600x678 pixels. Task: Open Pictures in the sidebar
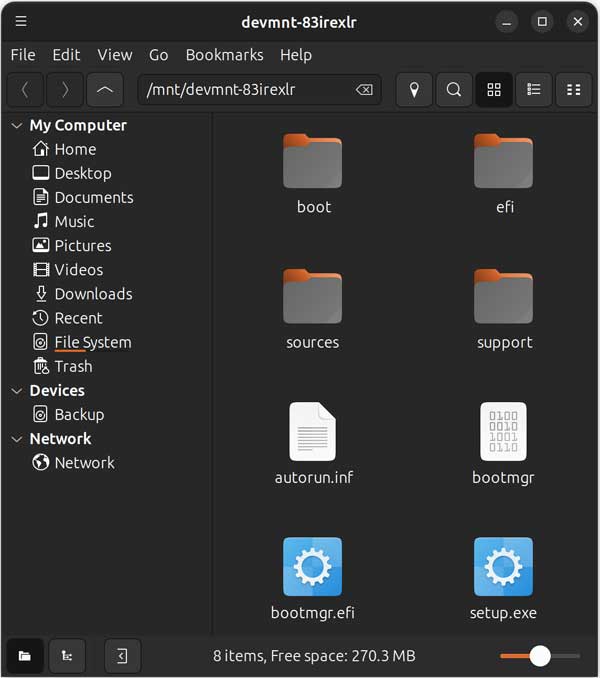72,246
